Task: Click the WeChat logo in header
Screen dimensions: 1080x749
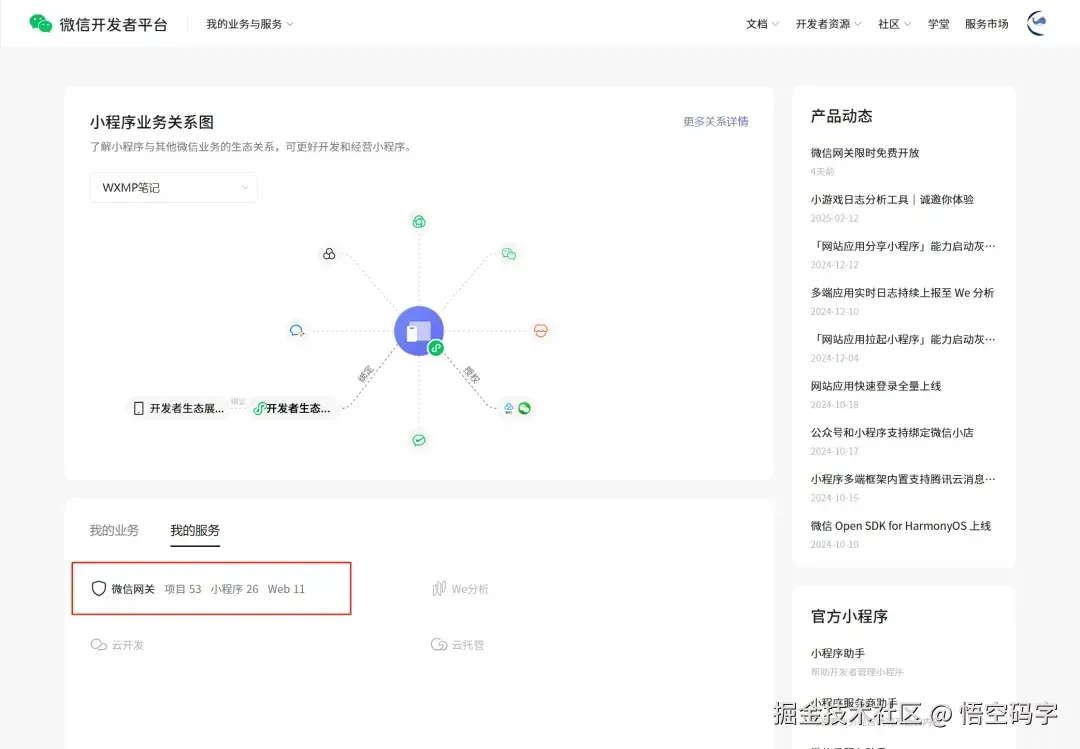Action: click(x=41, y=23)
